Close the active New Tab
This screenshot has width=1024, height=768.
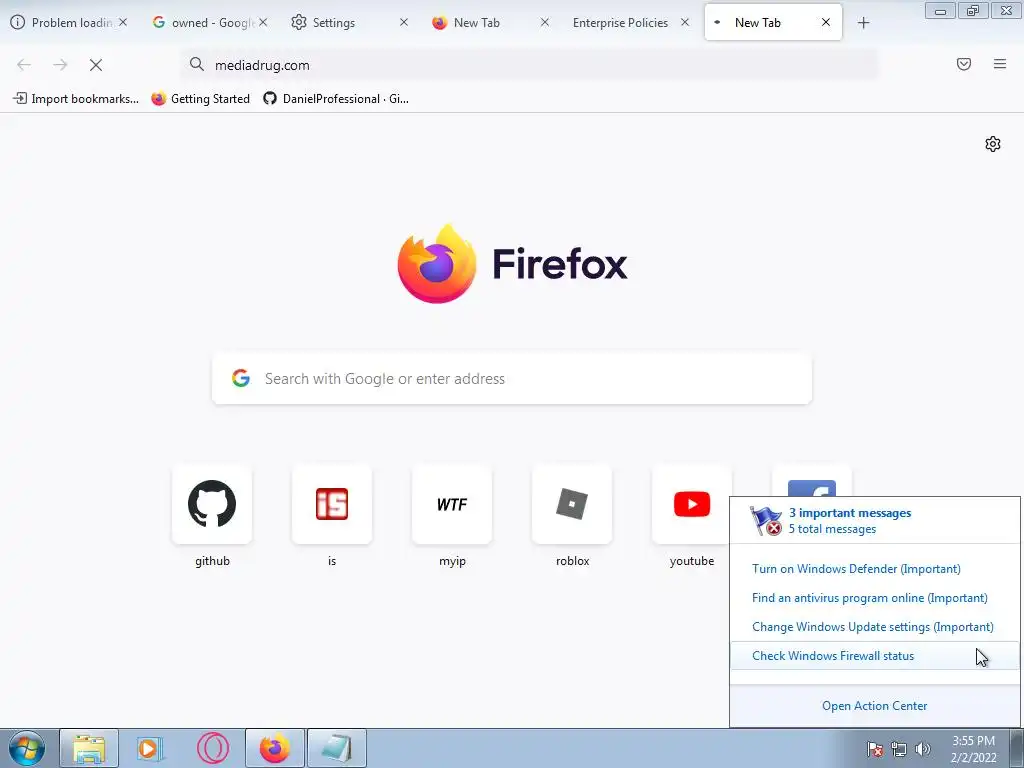coord(825,22)
